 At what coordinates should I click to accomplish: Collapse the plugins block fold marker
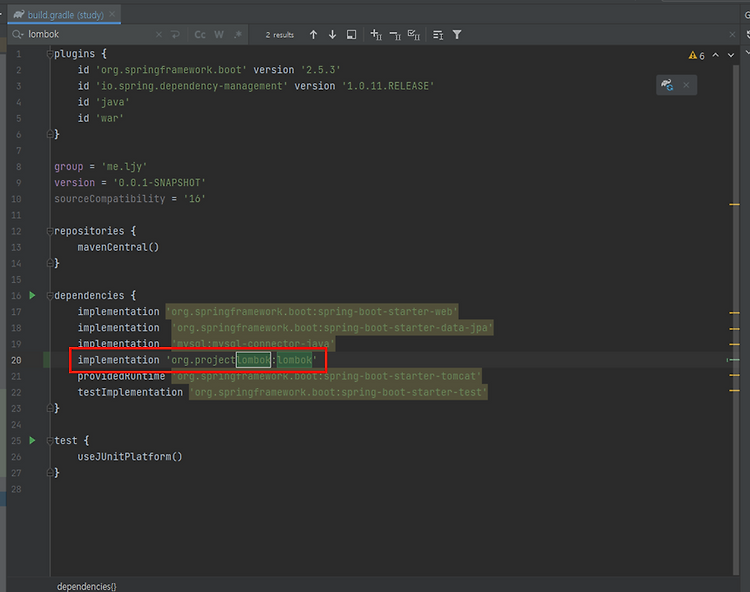point(49,54)
